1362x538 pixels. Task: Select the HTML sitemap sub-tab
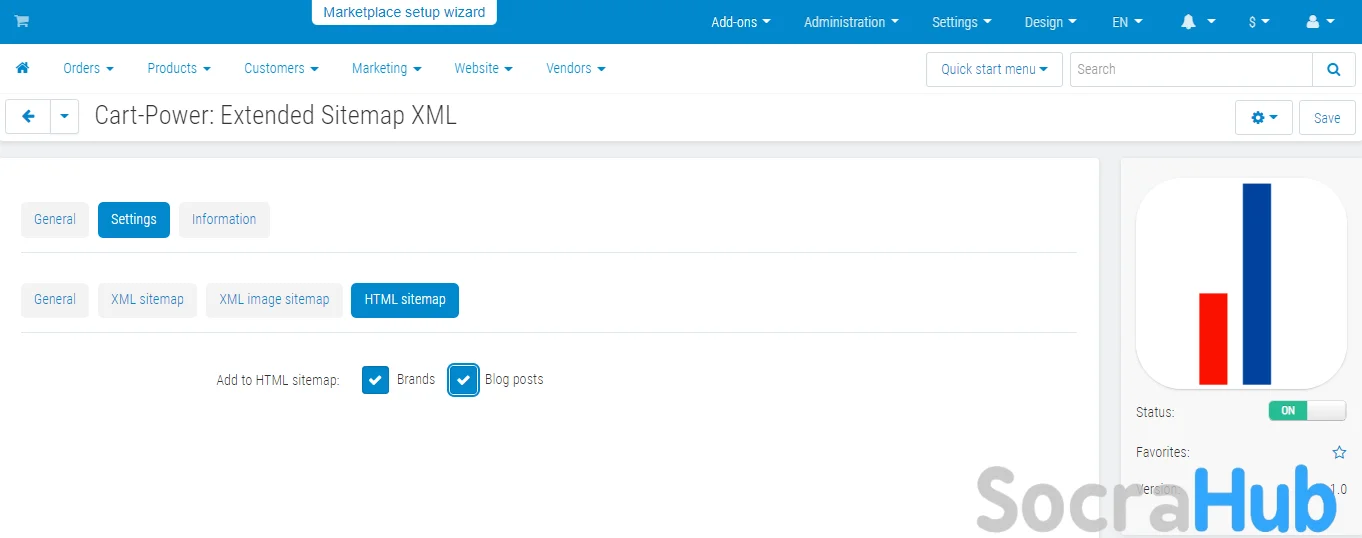point(405,300)
